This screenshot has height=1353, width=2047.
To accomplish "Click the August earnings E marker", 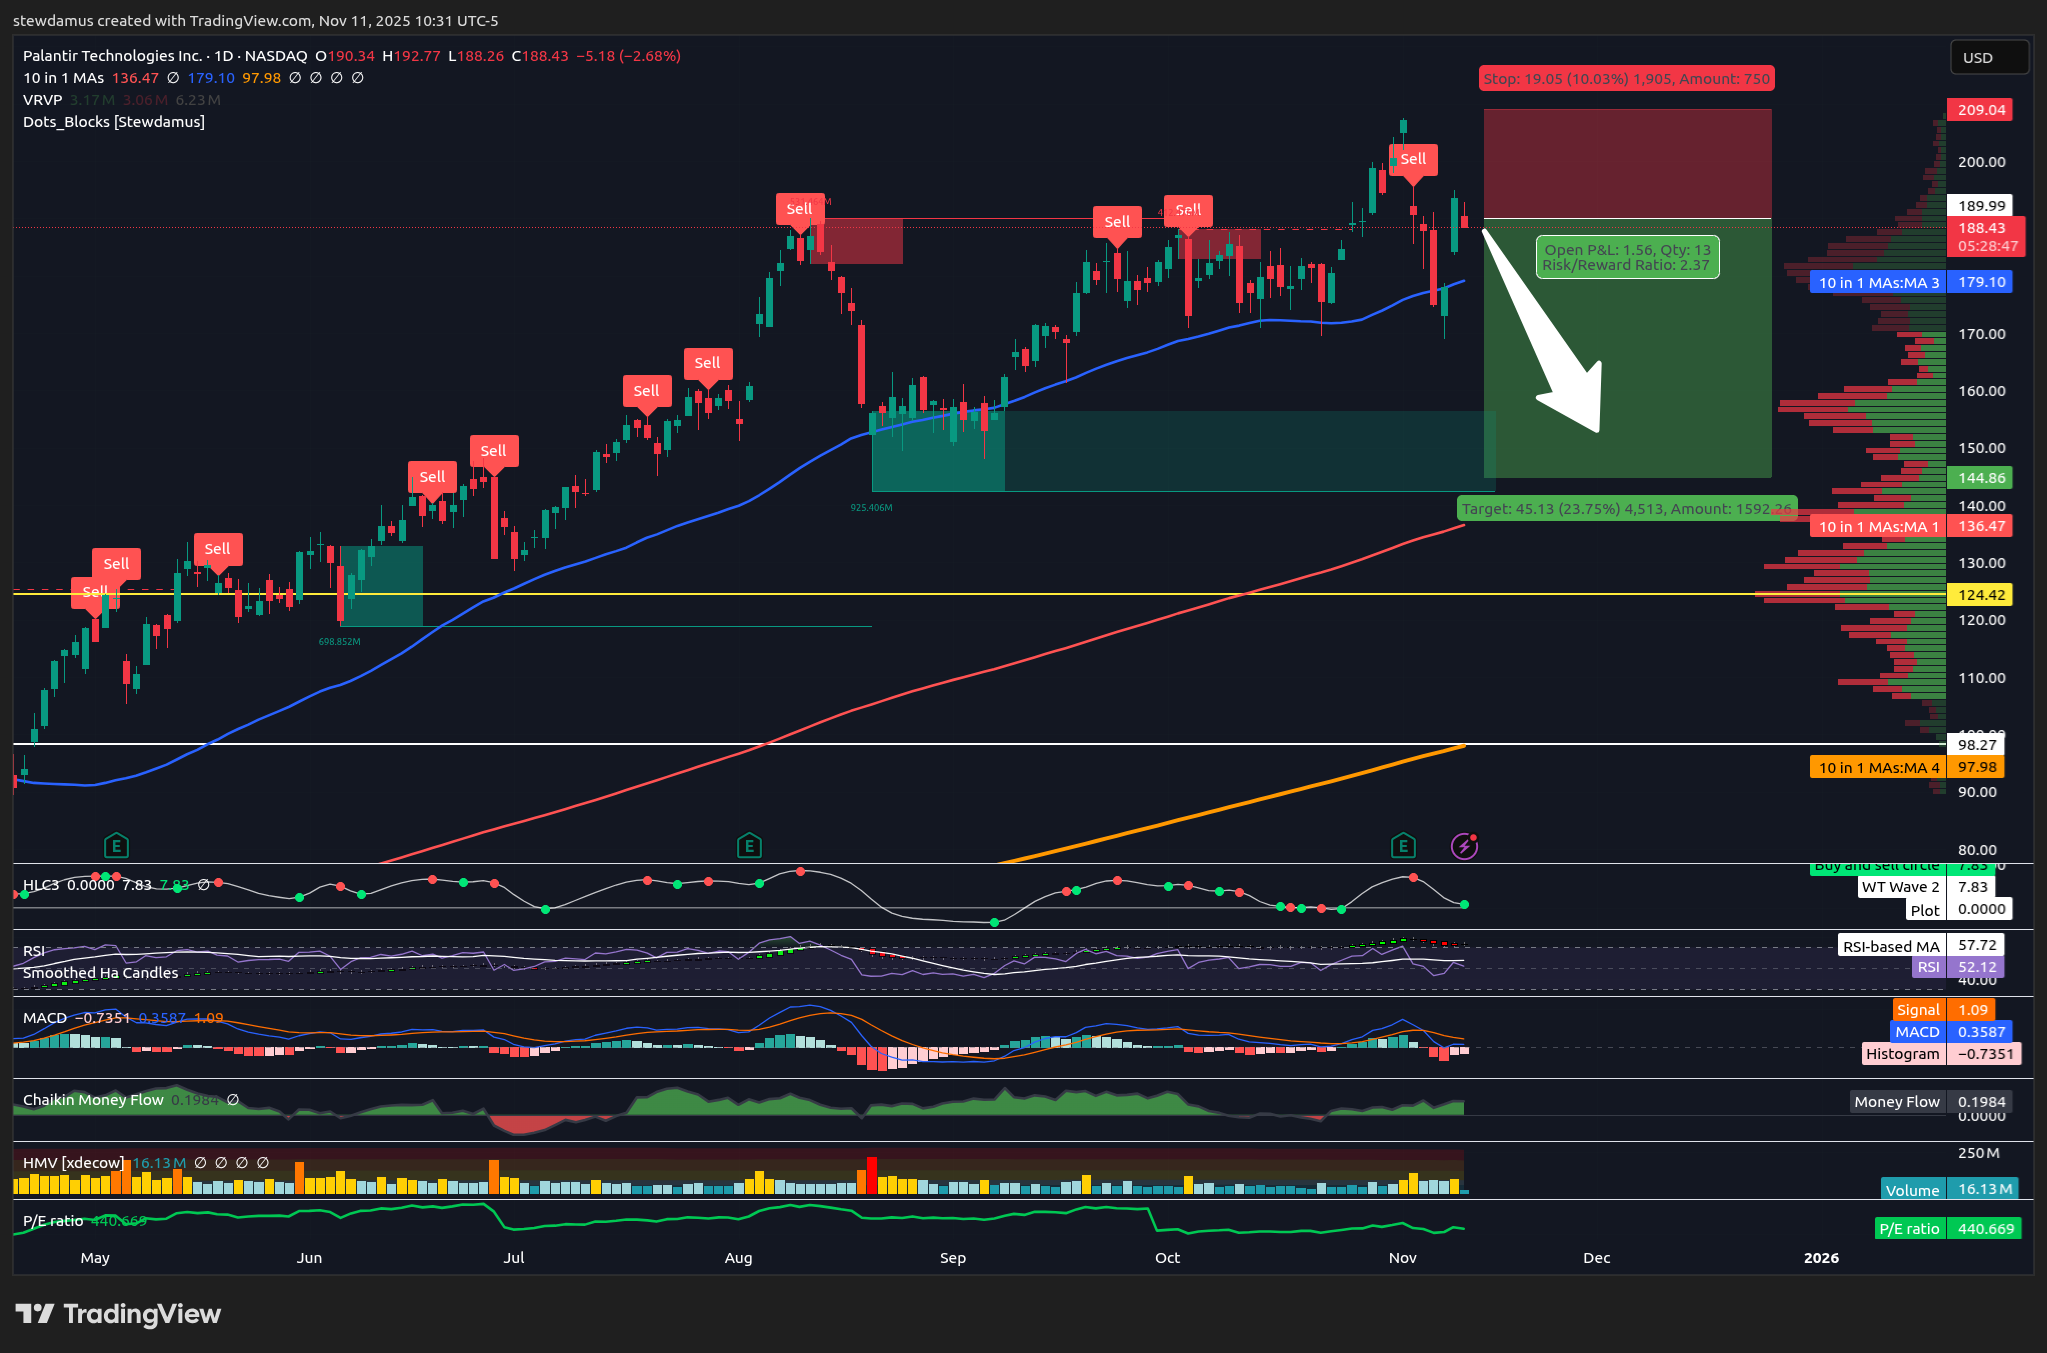I will click(749, 846).
